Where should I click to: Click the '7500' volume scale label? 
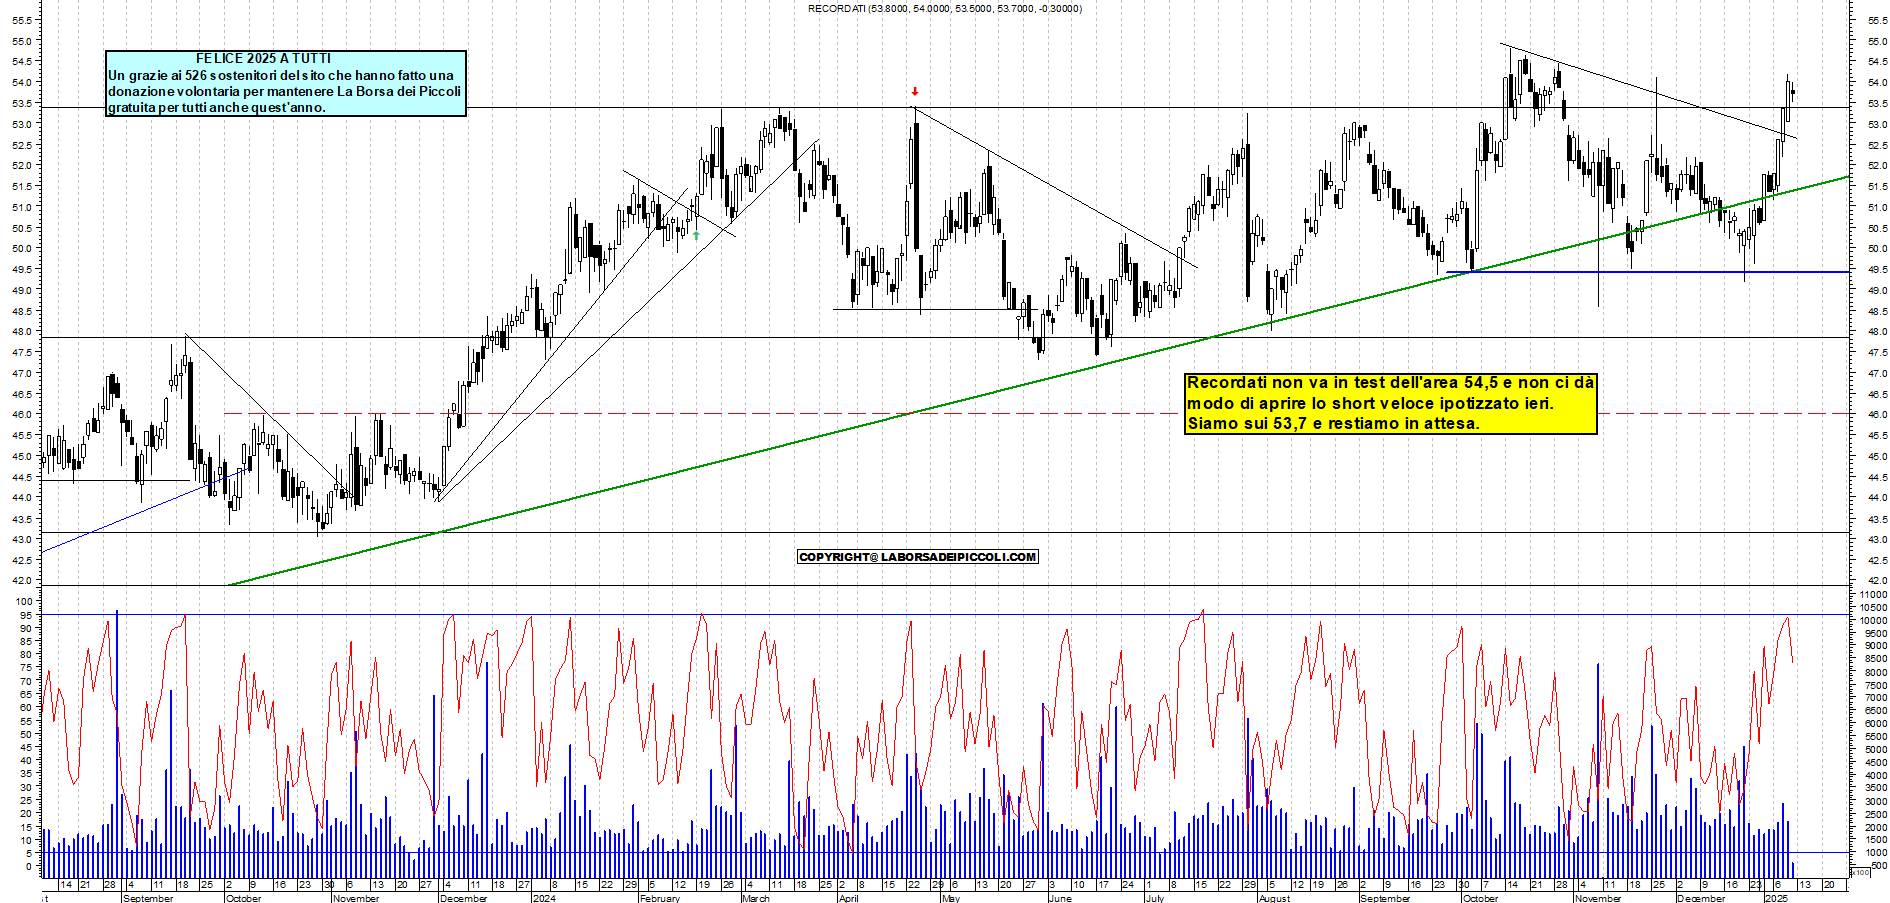1876,685
